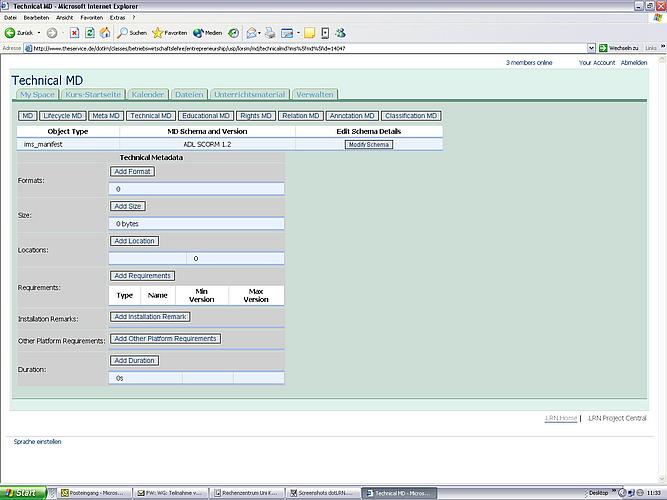667x500 pixels.
Task: Open the Extras menu
Action: 117,18
